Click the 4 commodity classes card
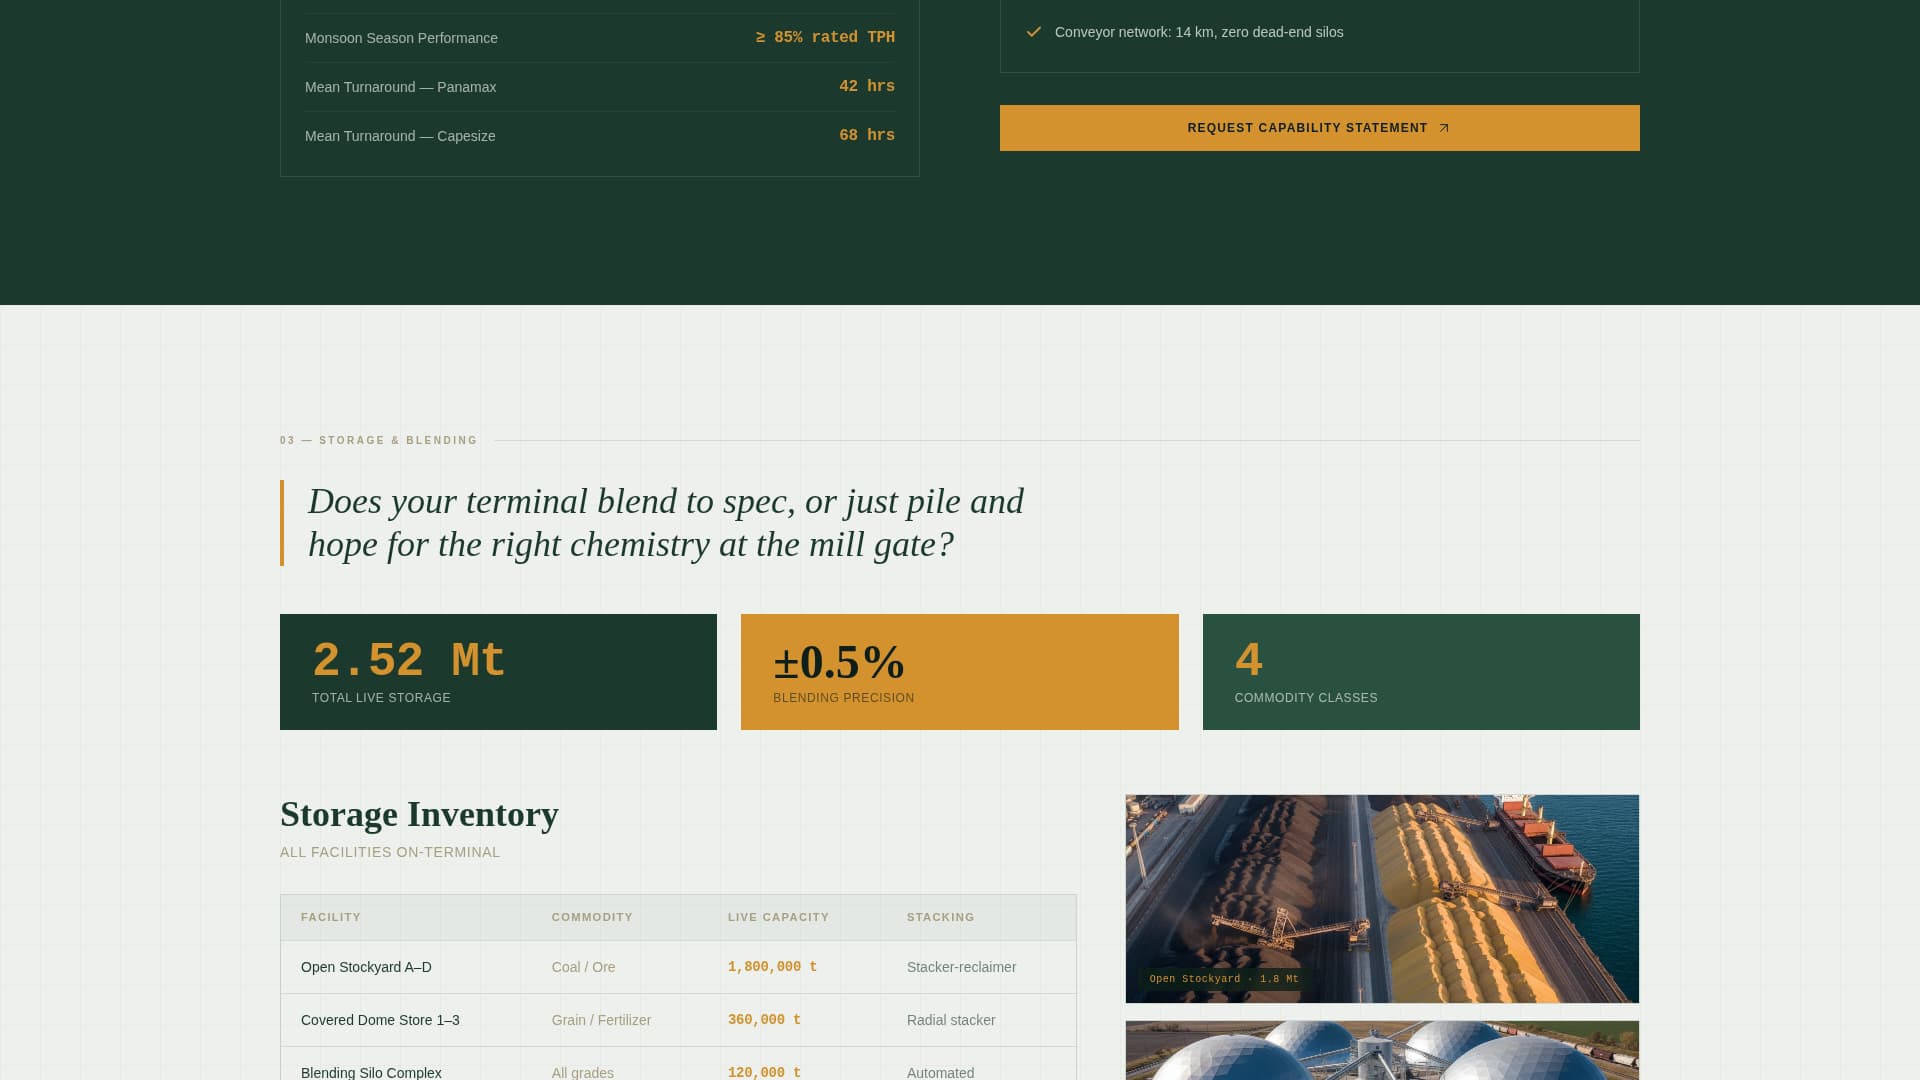 pyautogui.click(x=1421, y=671)
